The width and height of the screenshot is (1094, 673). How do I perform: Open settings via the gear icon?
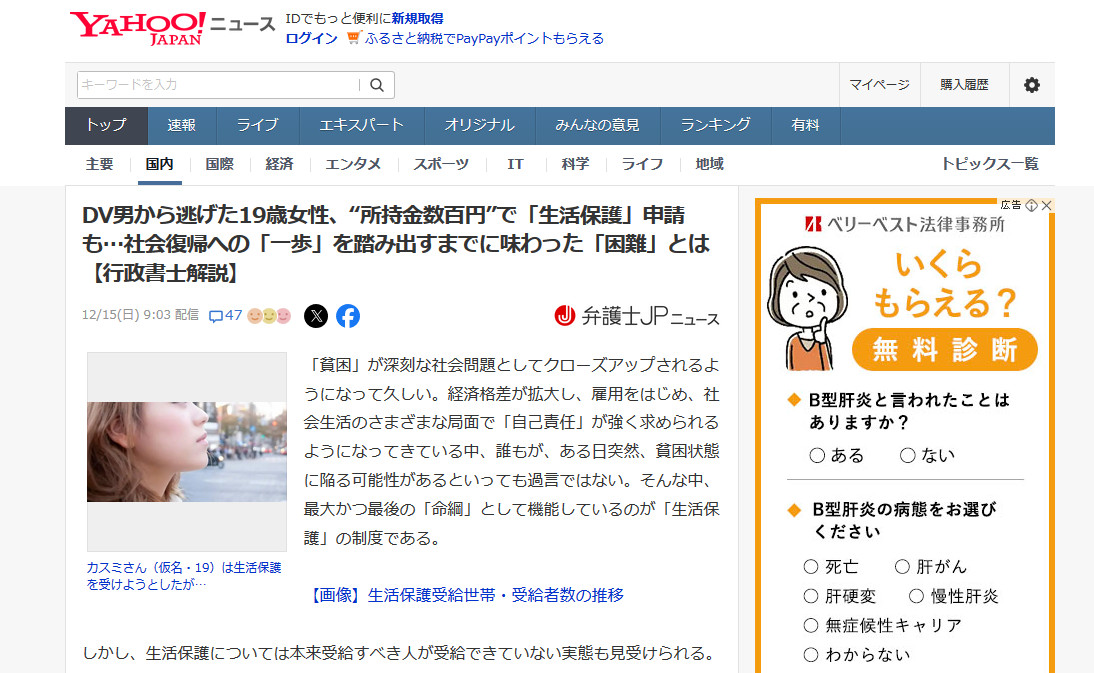pyautogui.click(x=1031, y=85)
